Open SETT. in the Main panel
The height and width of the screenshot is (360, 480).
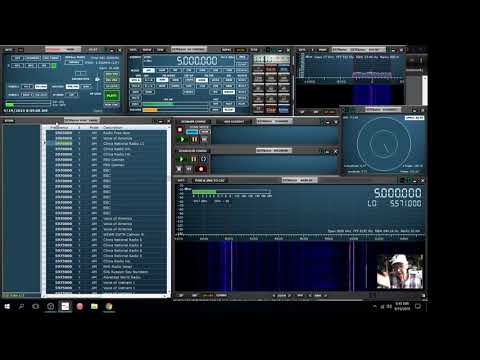pos(9,50)
